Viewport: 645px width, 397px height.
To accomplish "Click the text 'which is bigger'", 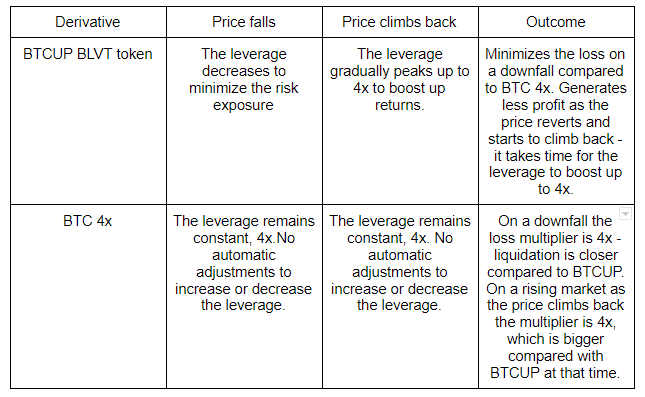I will coord(555,339).
